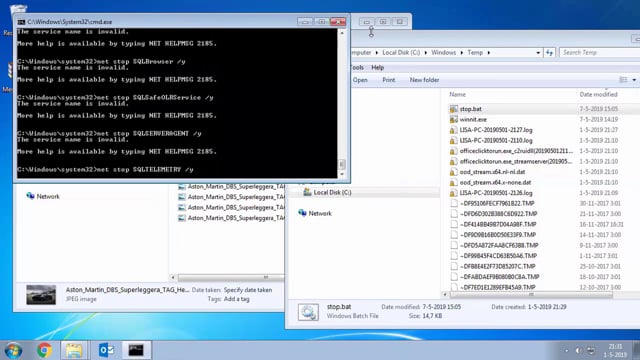Select the winnit.exe file
This screenshot has width=640, height=360.
(x=473, y=120)
